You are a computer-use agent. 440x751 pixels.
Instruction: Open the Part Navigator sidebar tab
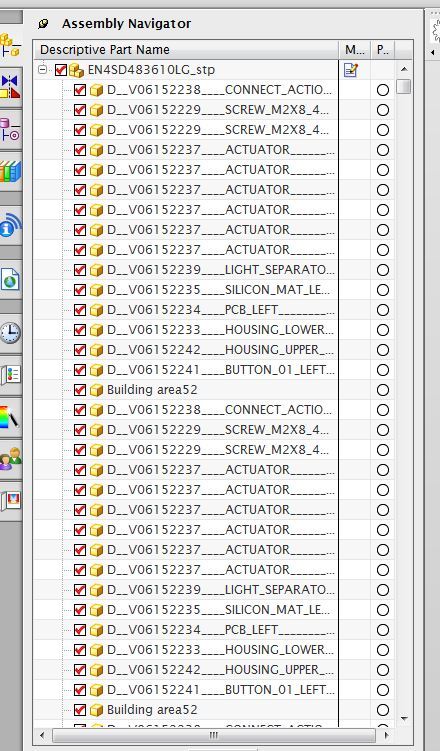tap(10, 130)
